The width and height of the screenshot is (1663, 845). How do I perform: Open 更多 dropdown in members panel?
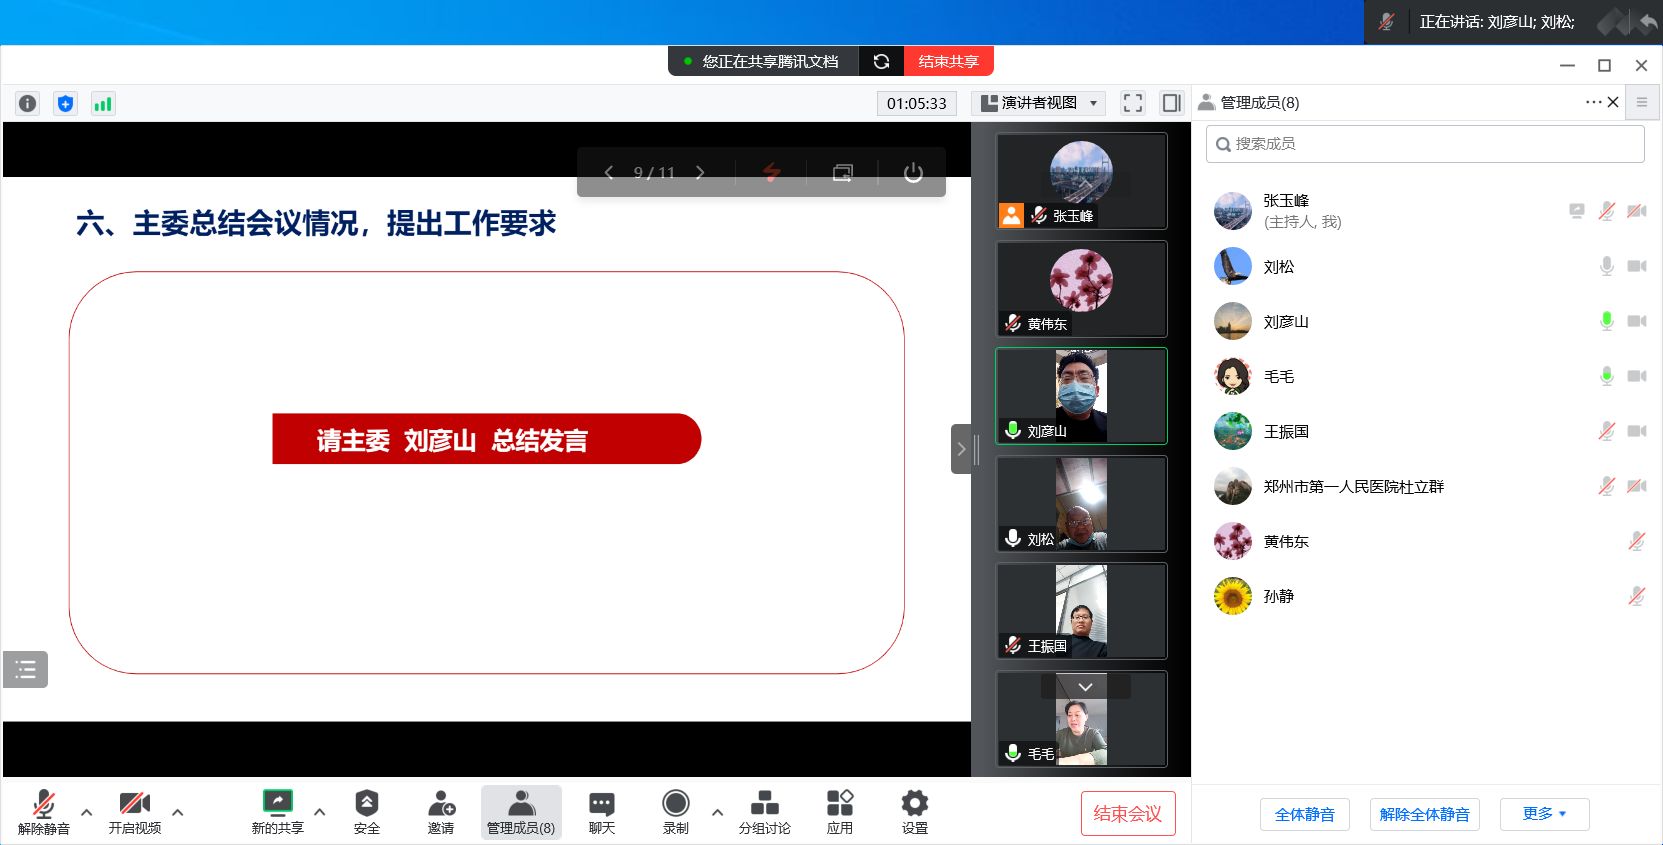[1544, 814]
